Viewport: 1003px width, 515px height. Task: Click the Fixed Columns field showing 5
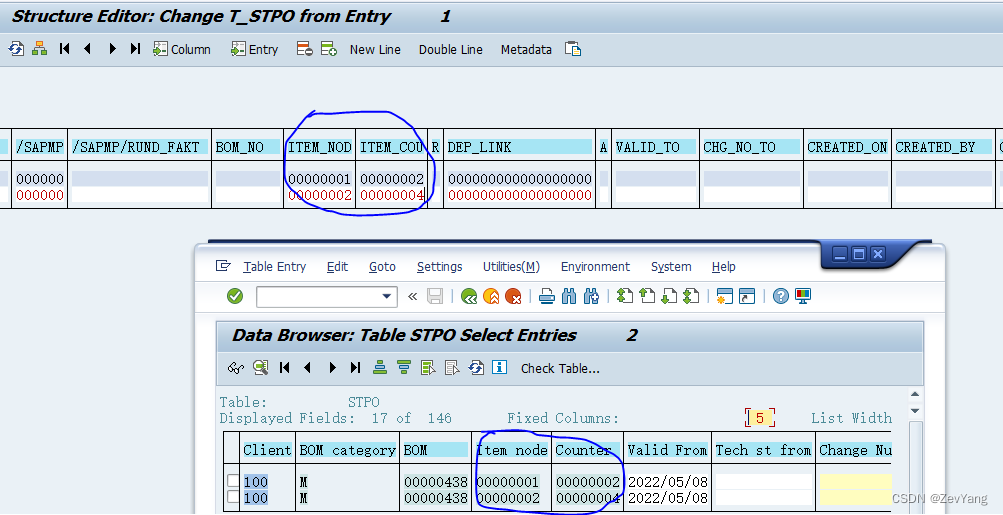(760, 418)
